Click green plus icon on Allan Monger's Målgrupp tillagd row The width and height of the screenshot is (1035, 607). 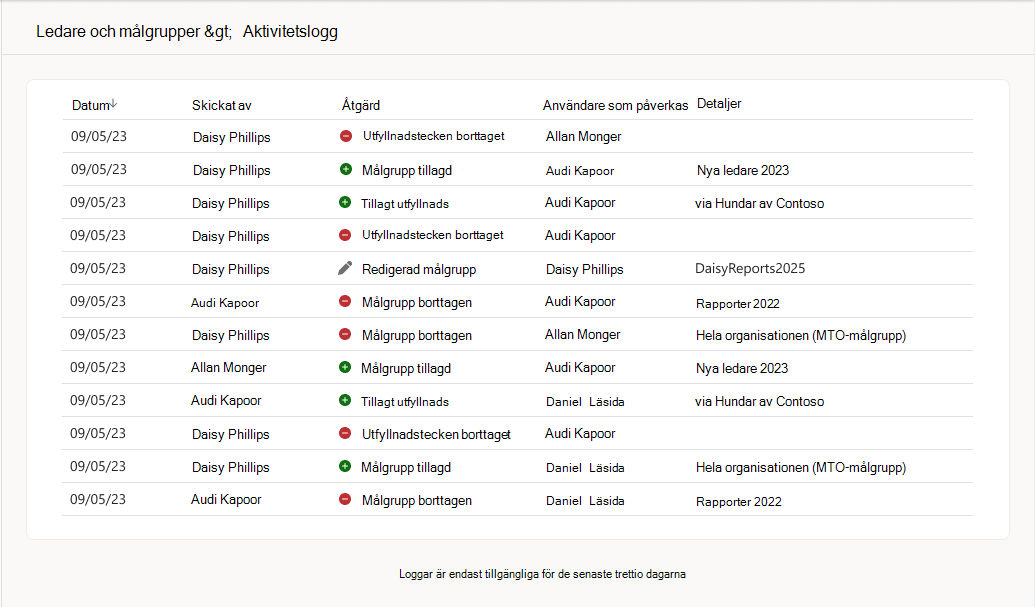tap(345, 367)
